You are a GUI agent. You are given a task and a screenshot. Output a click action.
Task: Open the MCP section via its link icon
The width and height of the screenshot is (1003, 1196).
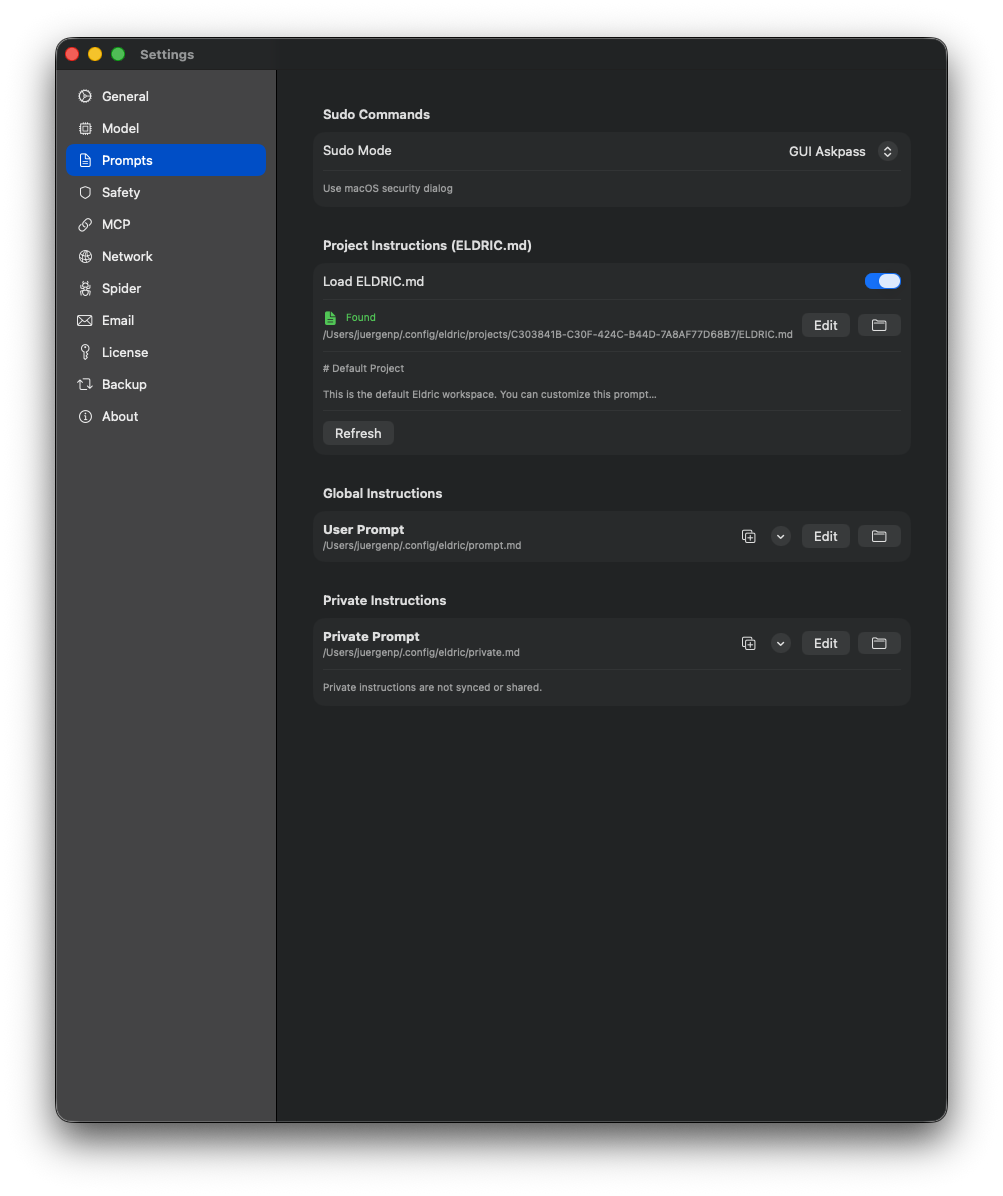(x=86, y=224)
